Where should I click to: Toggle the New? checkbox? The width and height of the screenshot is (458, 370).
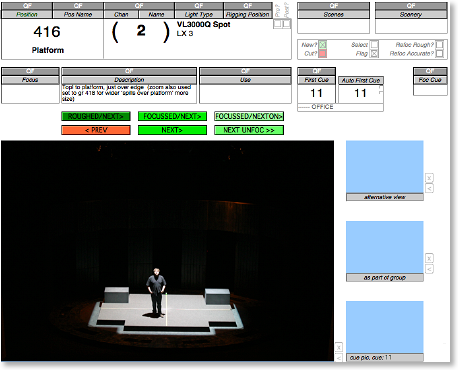click(323, 45)
